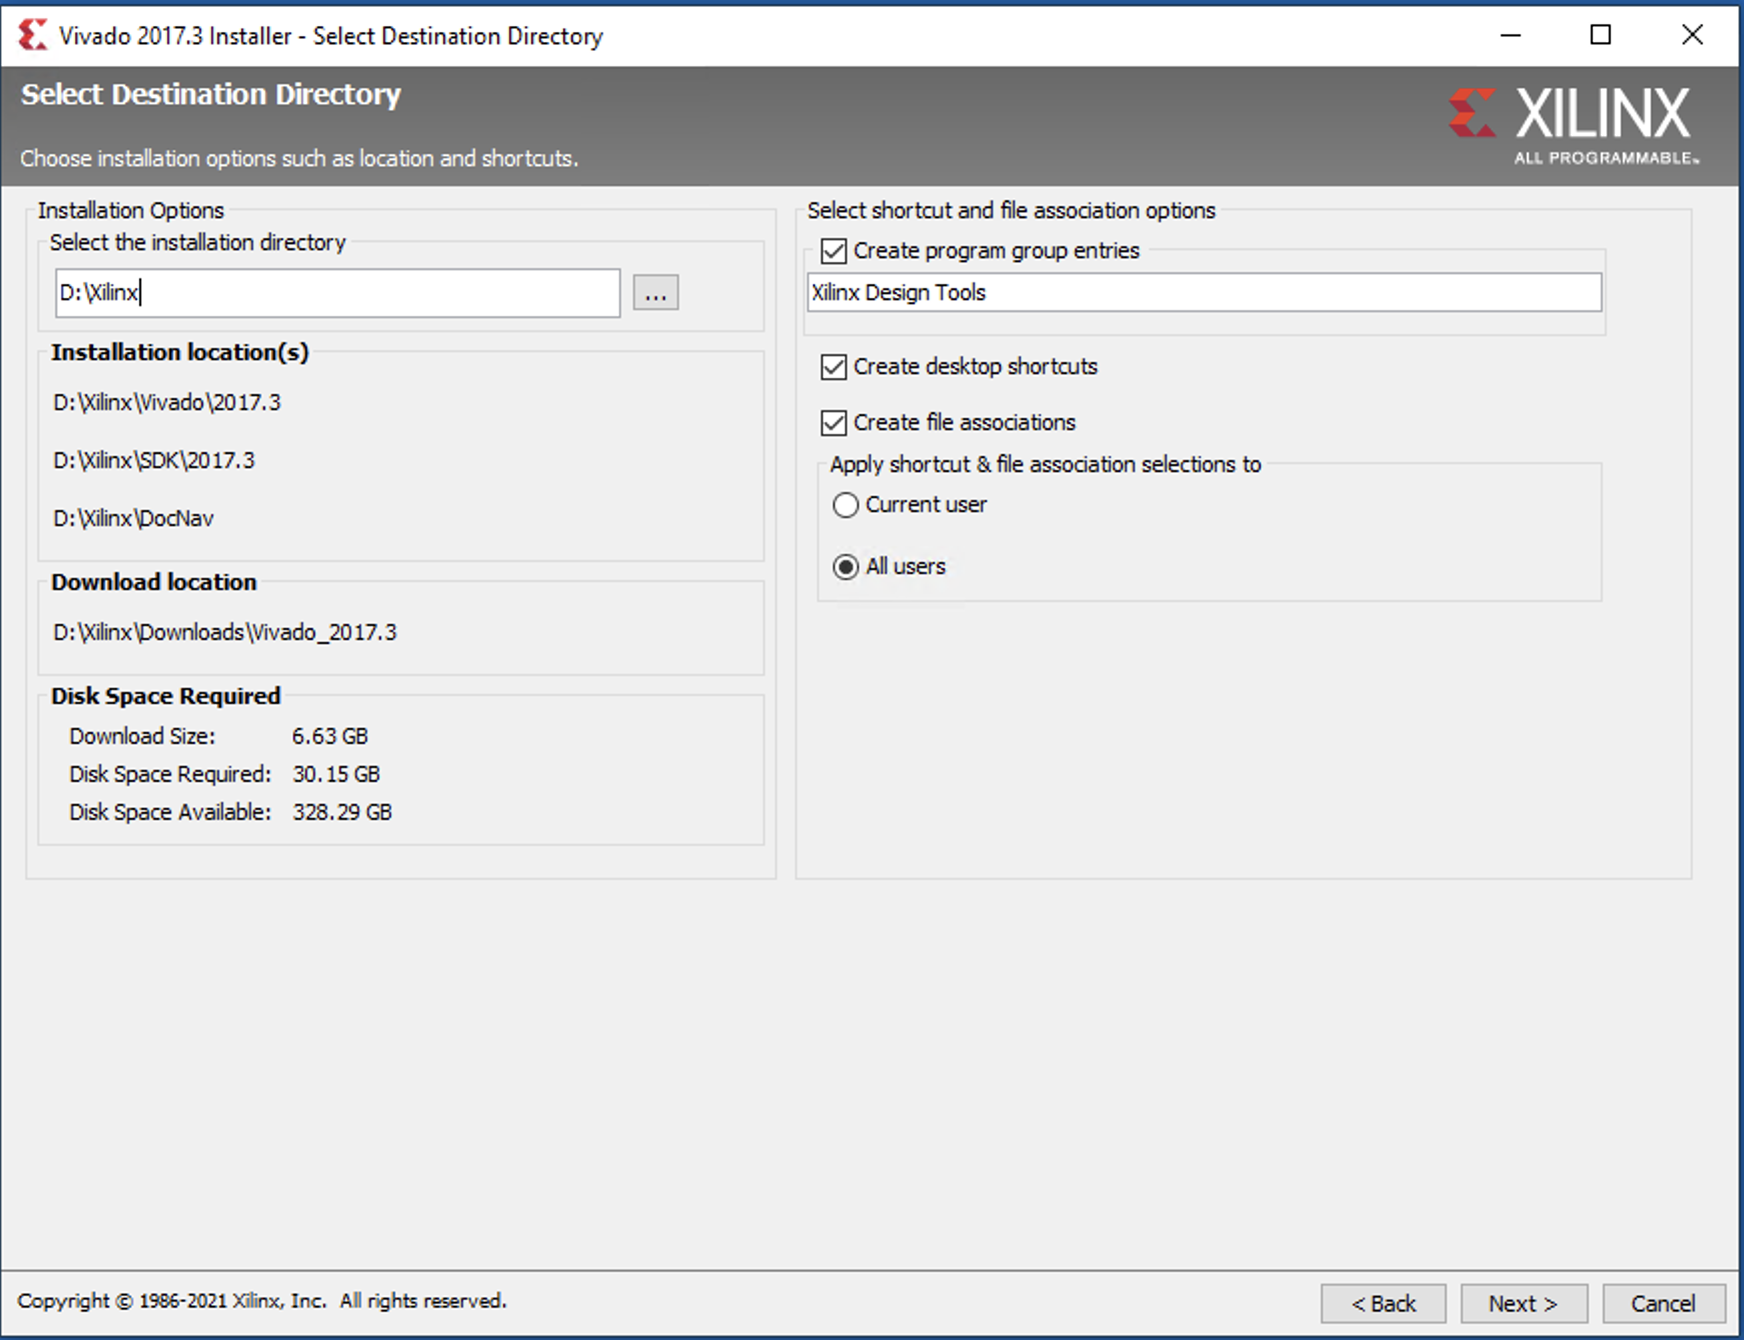Select the Current user radio button

(845, 505)
